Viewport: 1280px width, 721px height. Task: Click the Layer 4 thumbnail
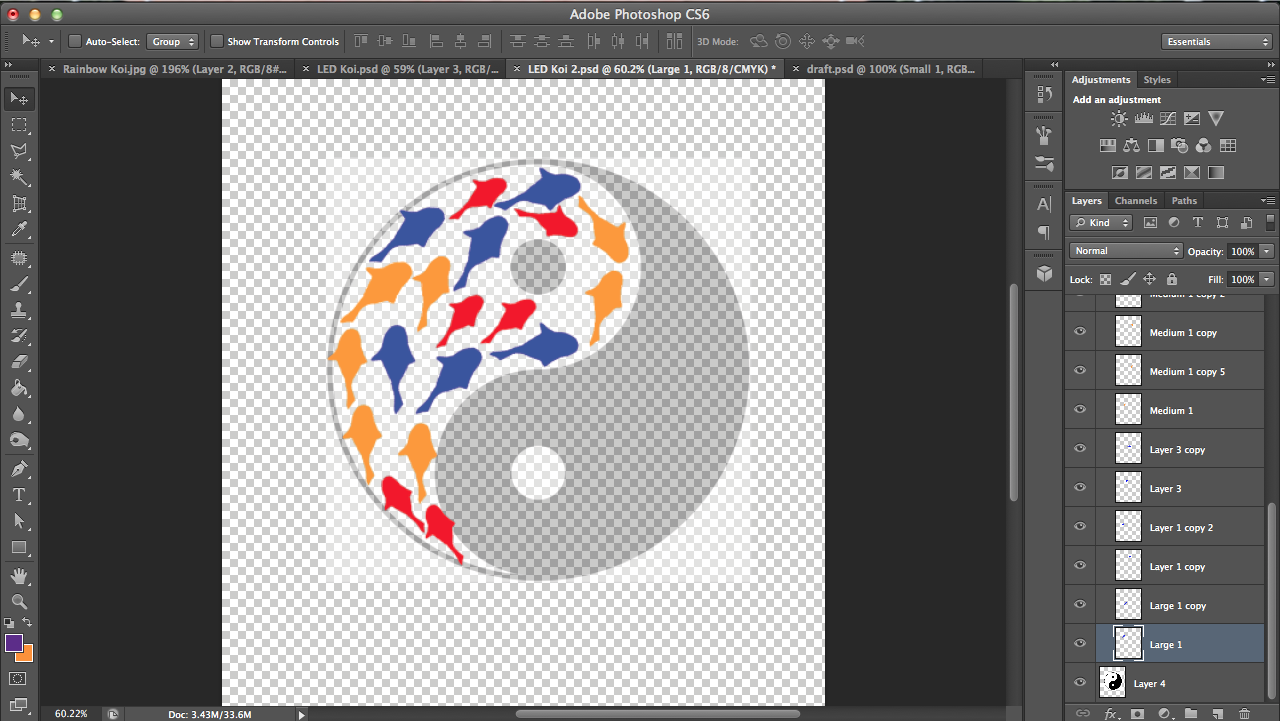1111,683
